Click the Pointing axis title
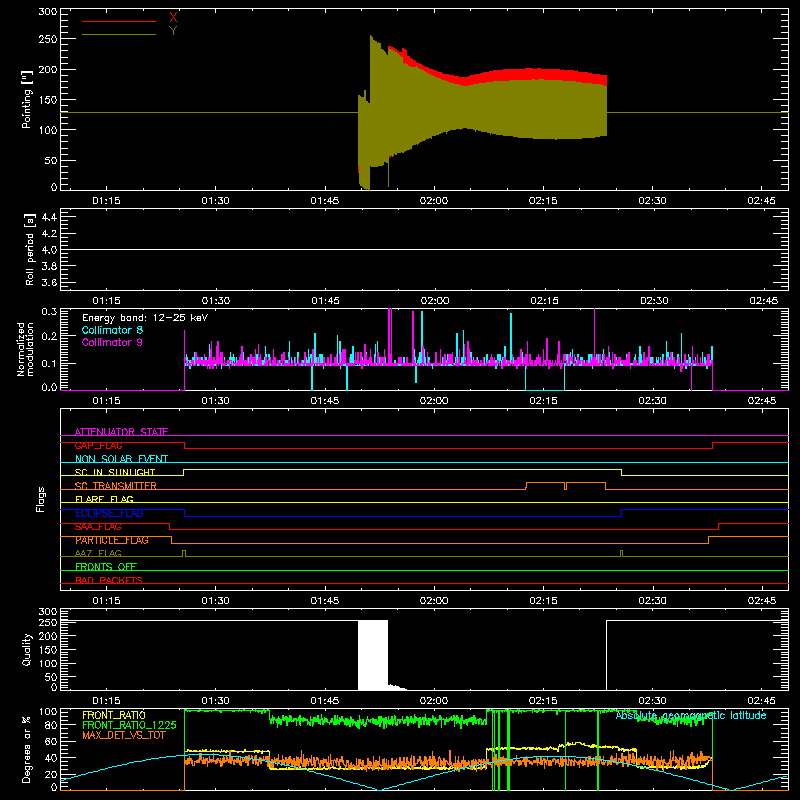Screen dimensions: 800x800 coord(26,99)
